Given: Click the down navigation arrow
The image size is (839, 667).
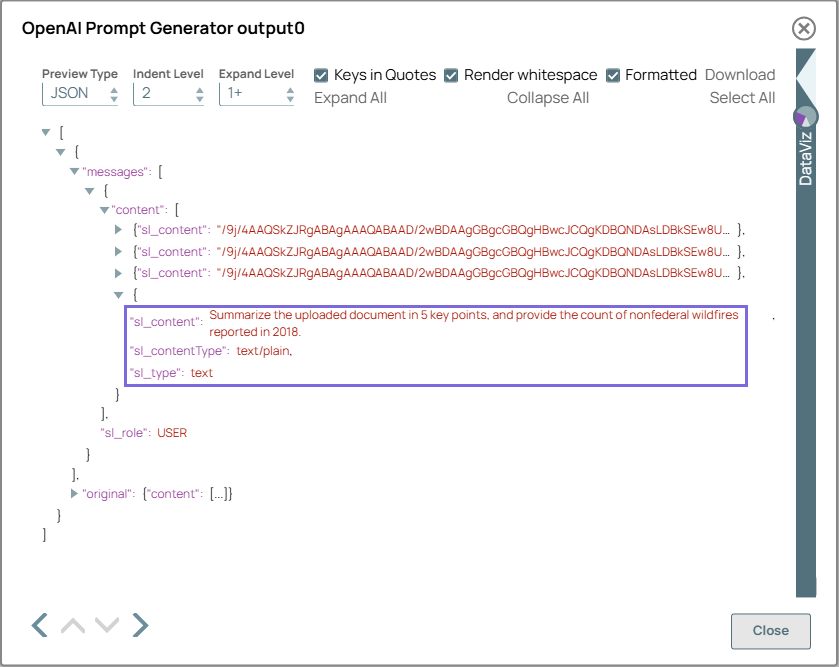Looking at the screenshot, I should 106,624.
